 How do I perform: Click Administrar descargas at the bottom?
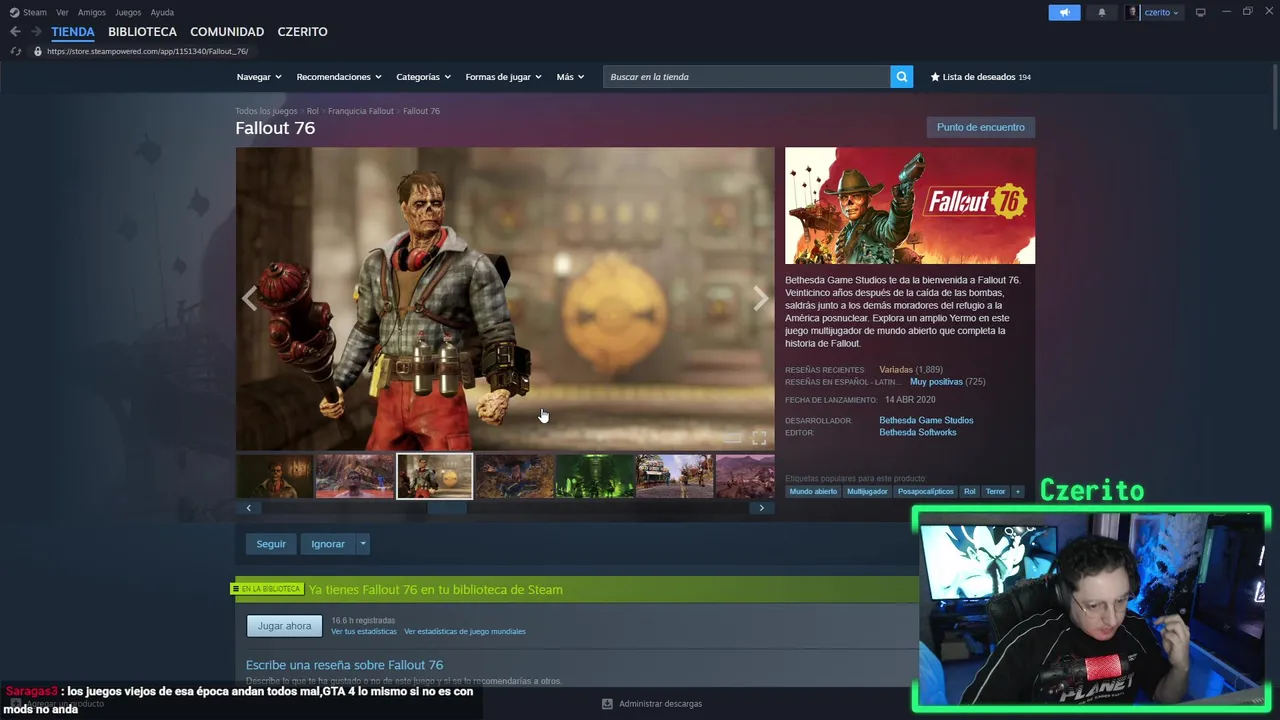tap(660, 704)
